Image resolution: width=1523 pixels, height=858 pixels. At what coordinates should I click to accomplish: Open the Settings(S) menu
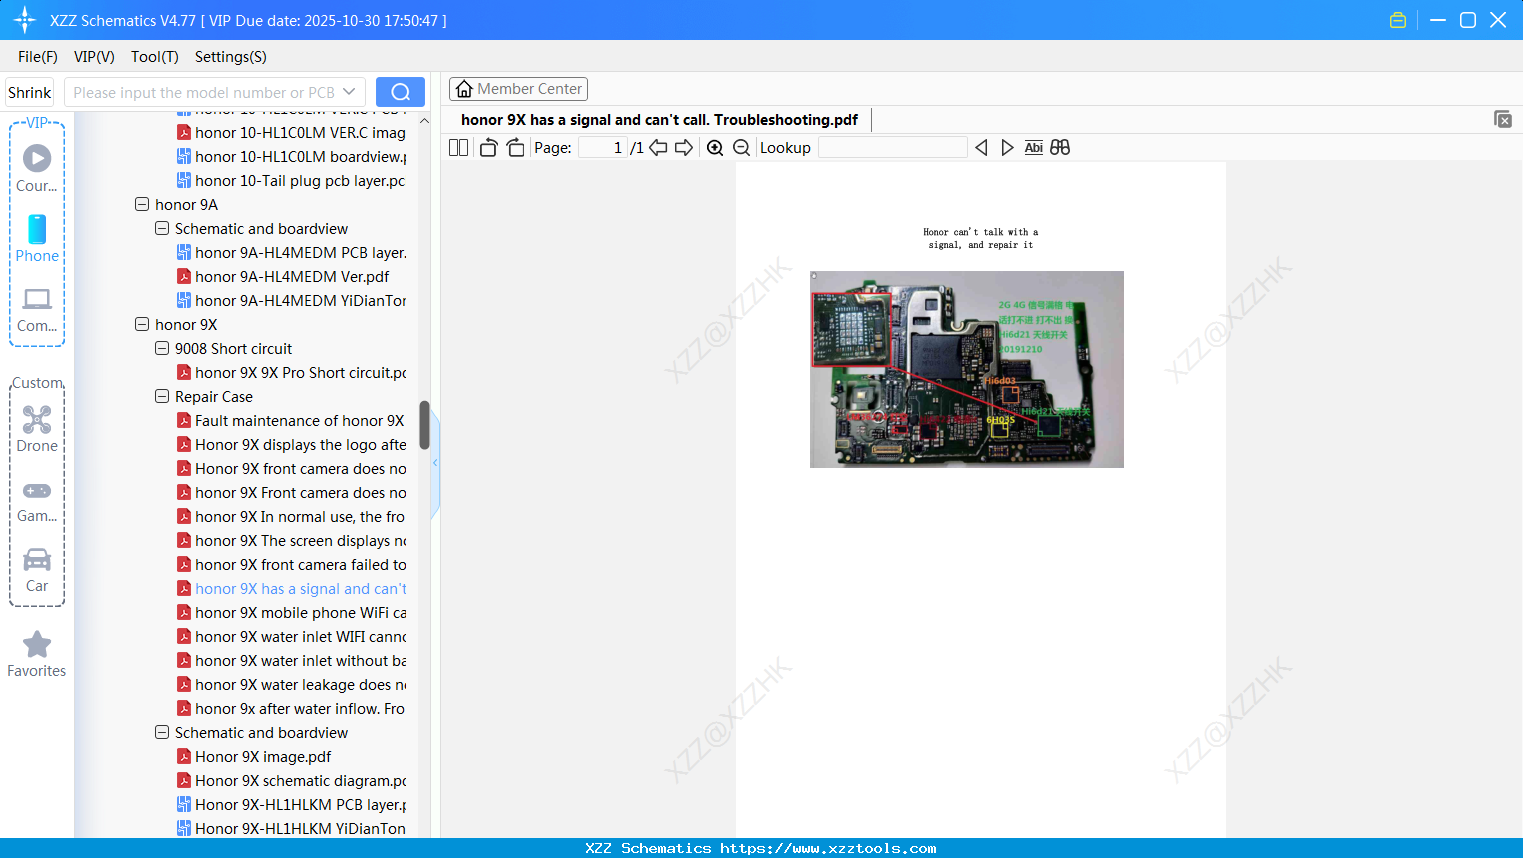click(231, 57)
